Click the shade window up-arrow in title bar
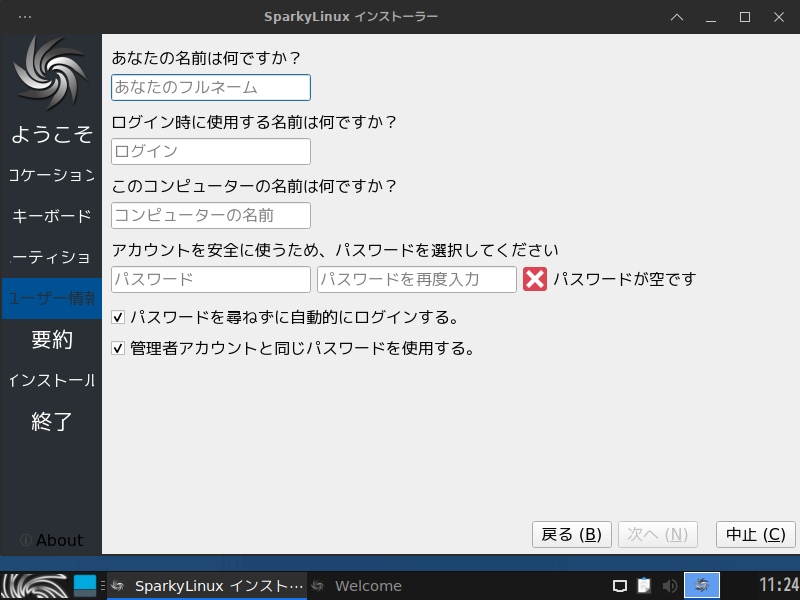800x600 pixels. click(677, 17)
